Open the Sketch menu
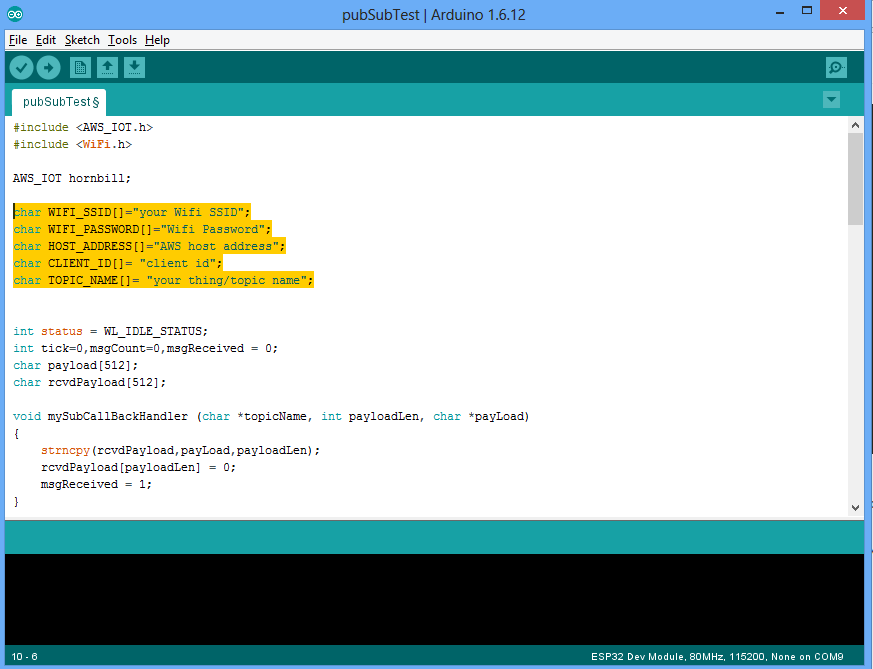The width and height of the screenshot is (873, 669). pyautogui.click(x=82, y=40)
